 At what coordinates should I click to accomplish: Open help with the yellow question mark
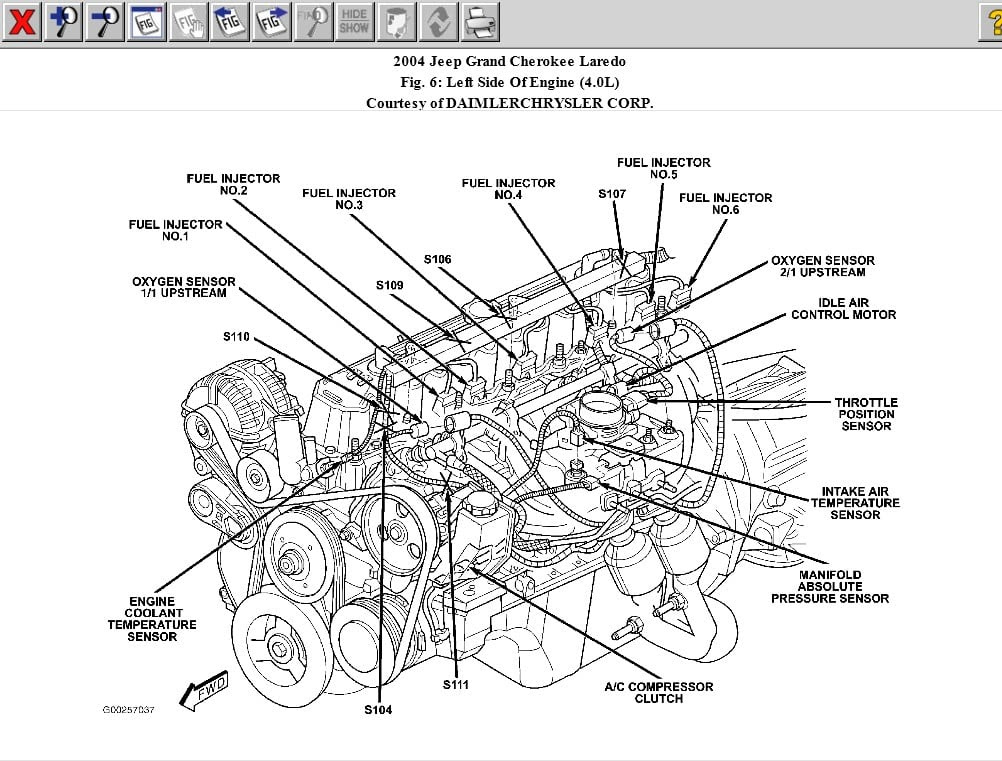click(x=991, y=22)
